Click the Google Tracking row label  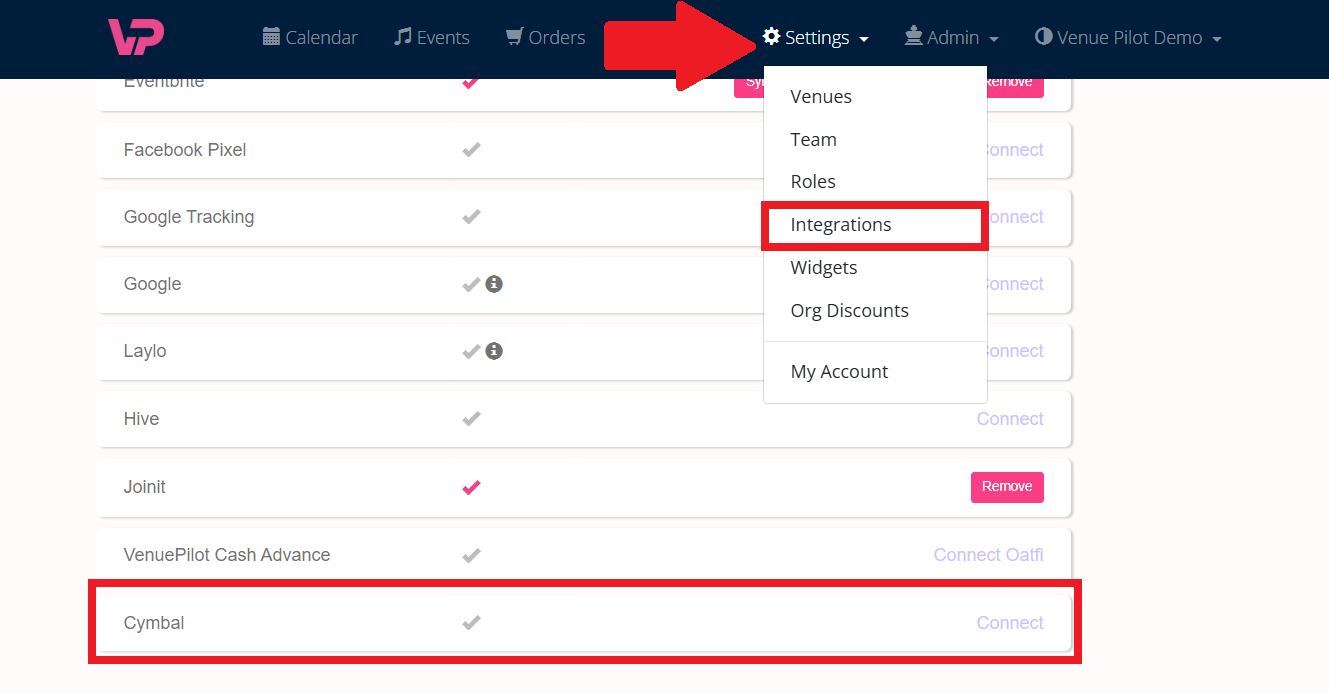[189, 217]
